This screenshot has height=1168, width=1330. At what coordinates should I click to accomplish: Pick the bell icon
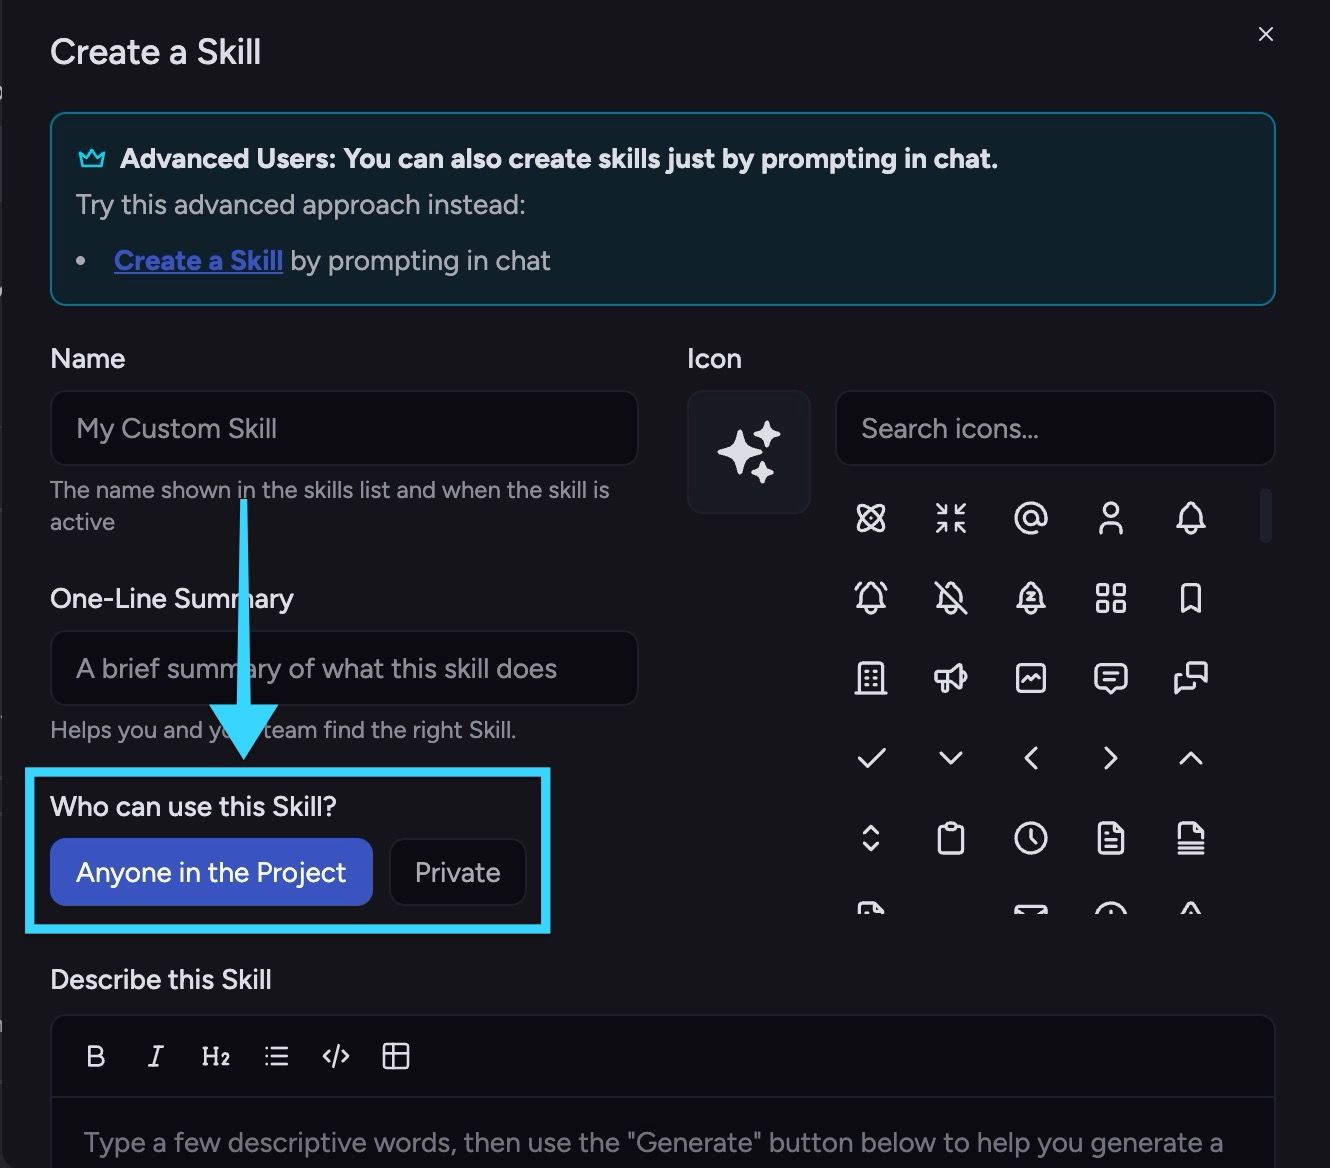1191,518
